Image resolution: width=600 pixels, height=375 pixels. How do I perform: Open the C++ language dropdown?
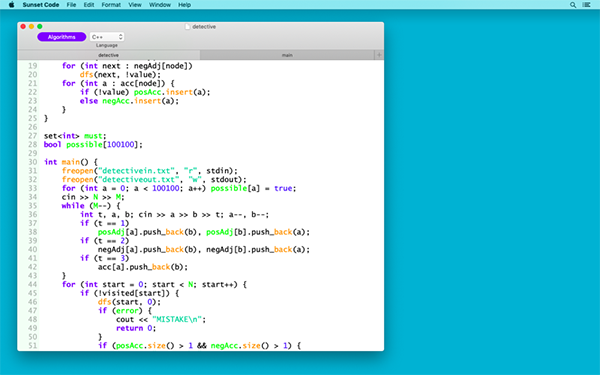(x=107, y=37)
